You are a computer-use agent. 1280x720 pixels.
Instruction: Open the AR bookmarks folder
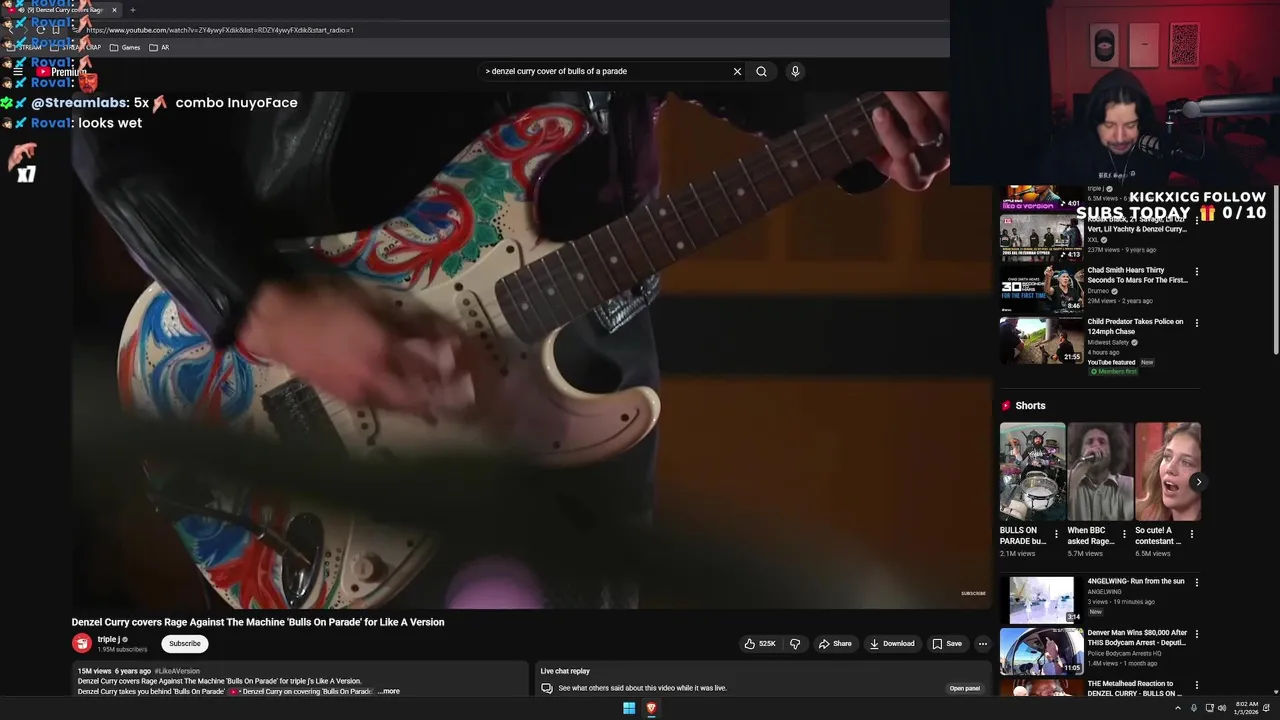pos(159,47)
